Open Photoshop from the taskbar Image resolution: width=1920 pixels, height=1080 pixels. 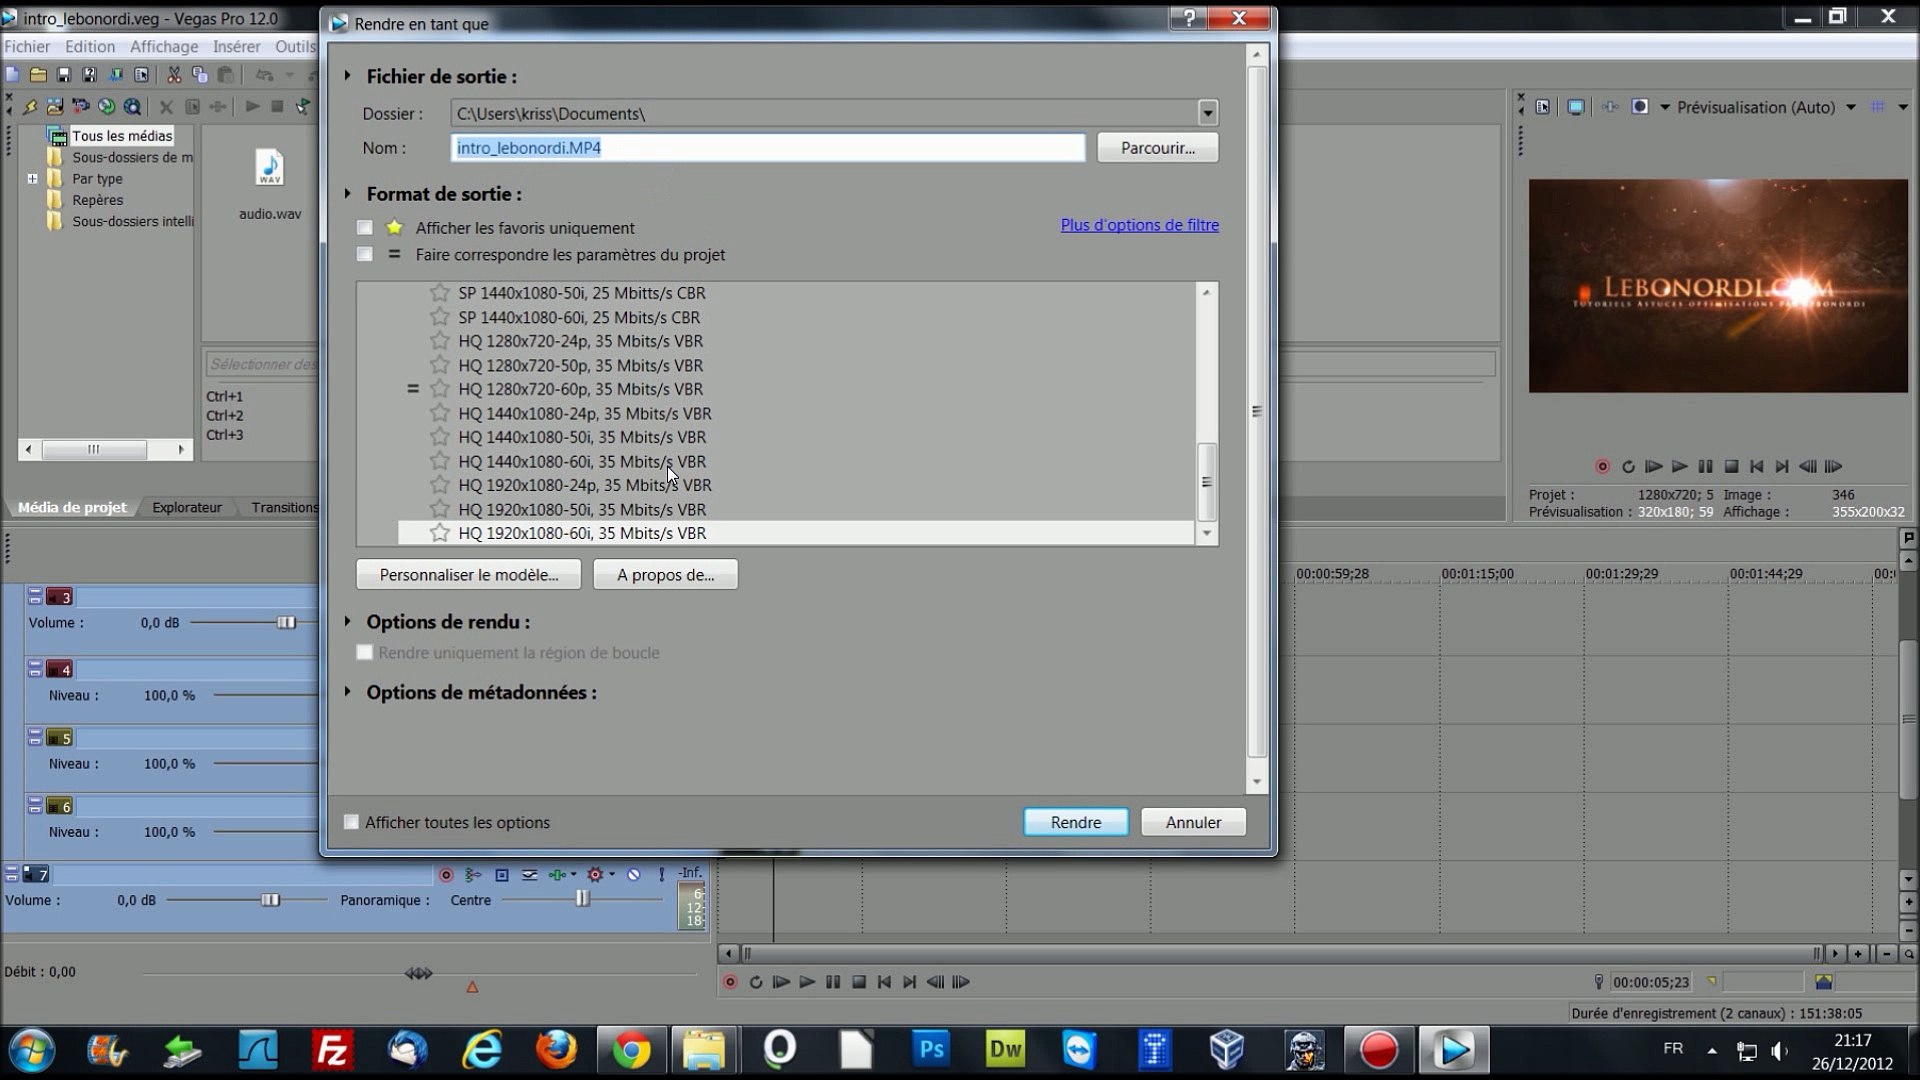pos(930,1050)
